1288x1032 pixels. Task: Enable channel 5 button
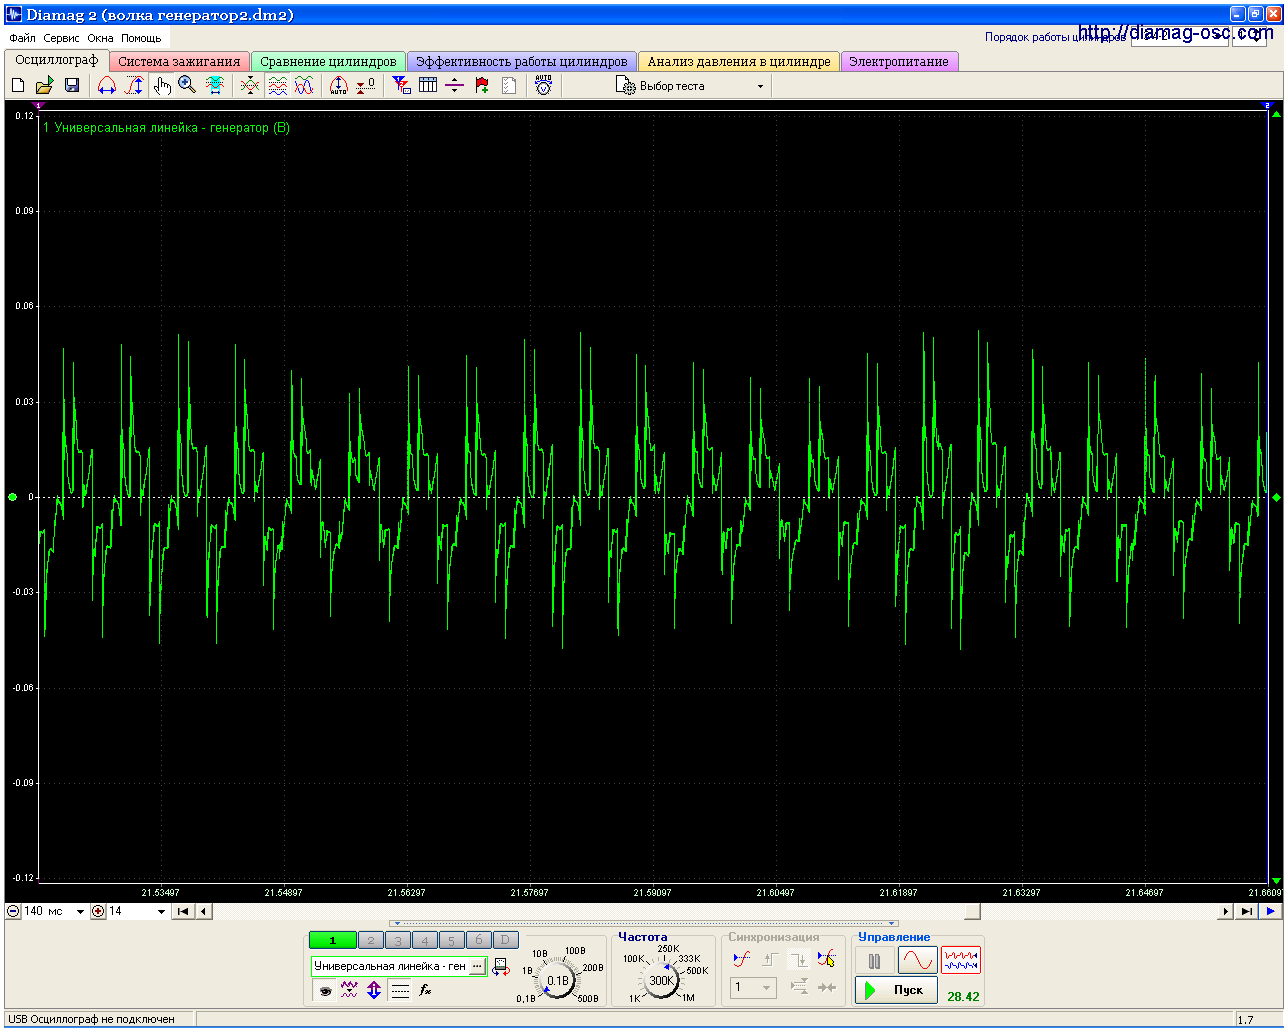[452, 940]
